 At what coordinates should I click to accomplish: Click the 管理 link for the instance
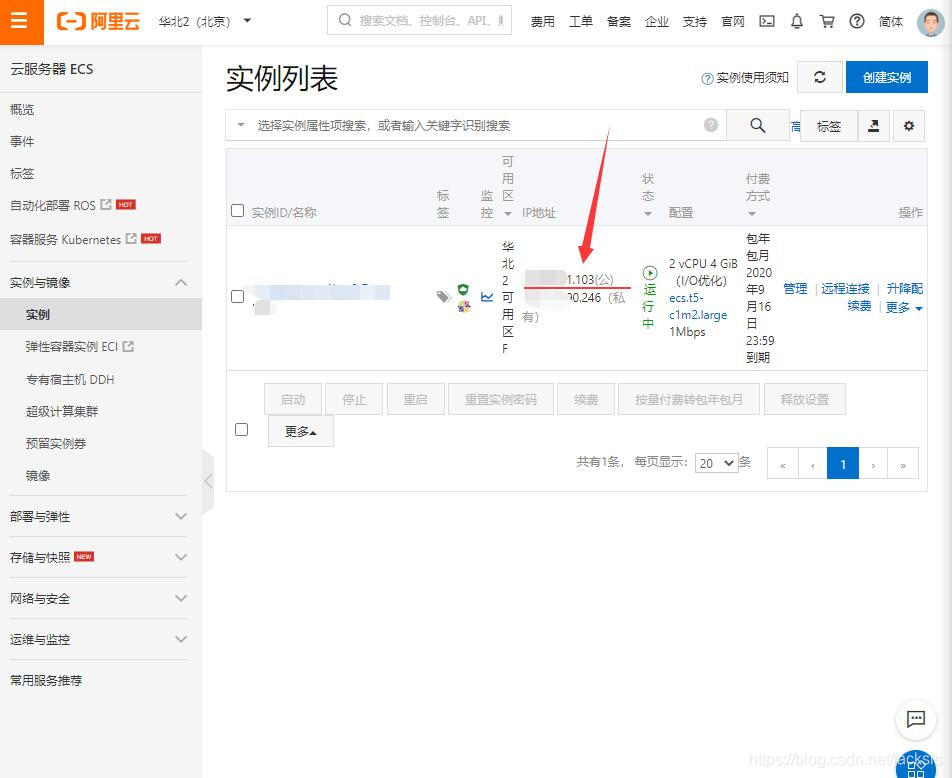(795, 288)
